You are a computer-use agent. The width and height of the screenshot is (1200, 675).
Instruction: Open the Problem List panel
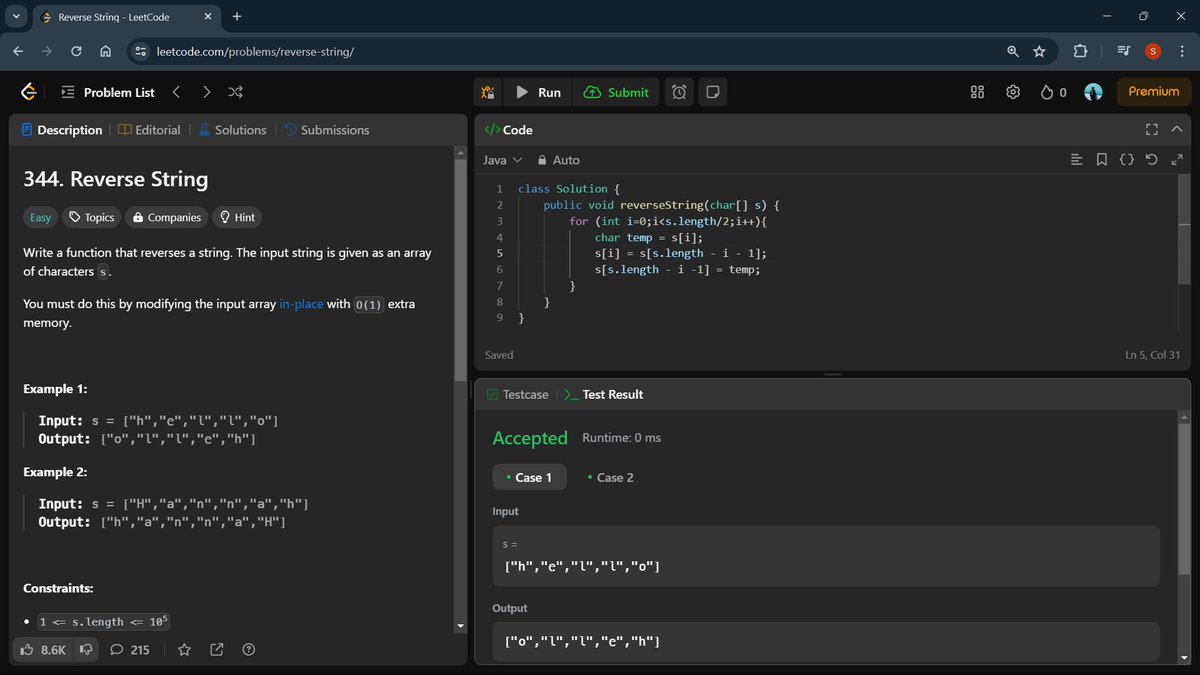(108, 92)
